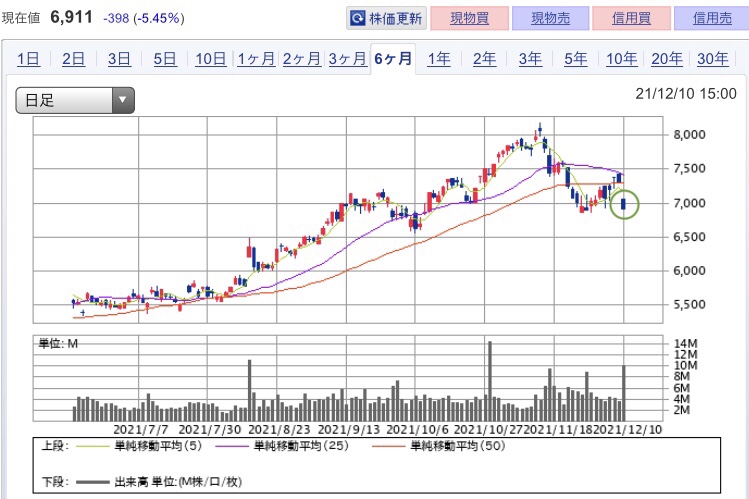749x499 pixels.
Task: Switch to the 2年 chart tab
Action: point(484,59)
